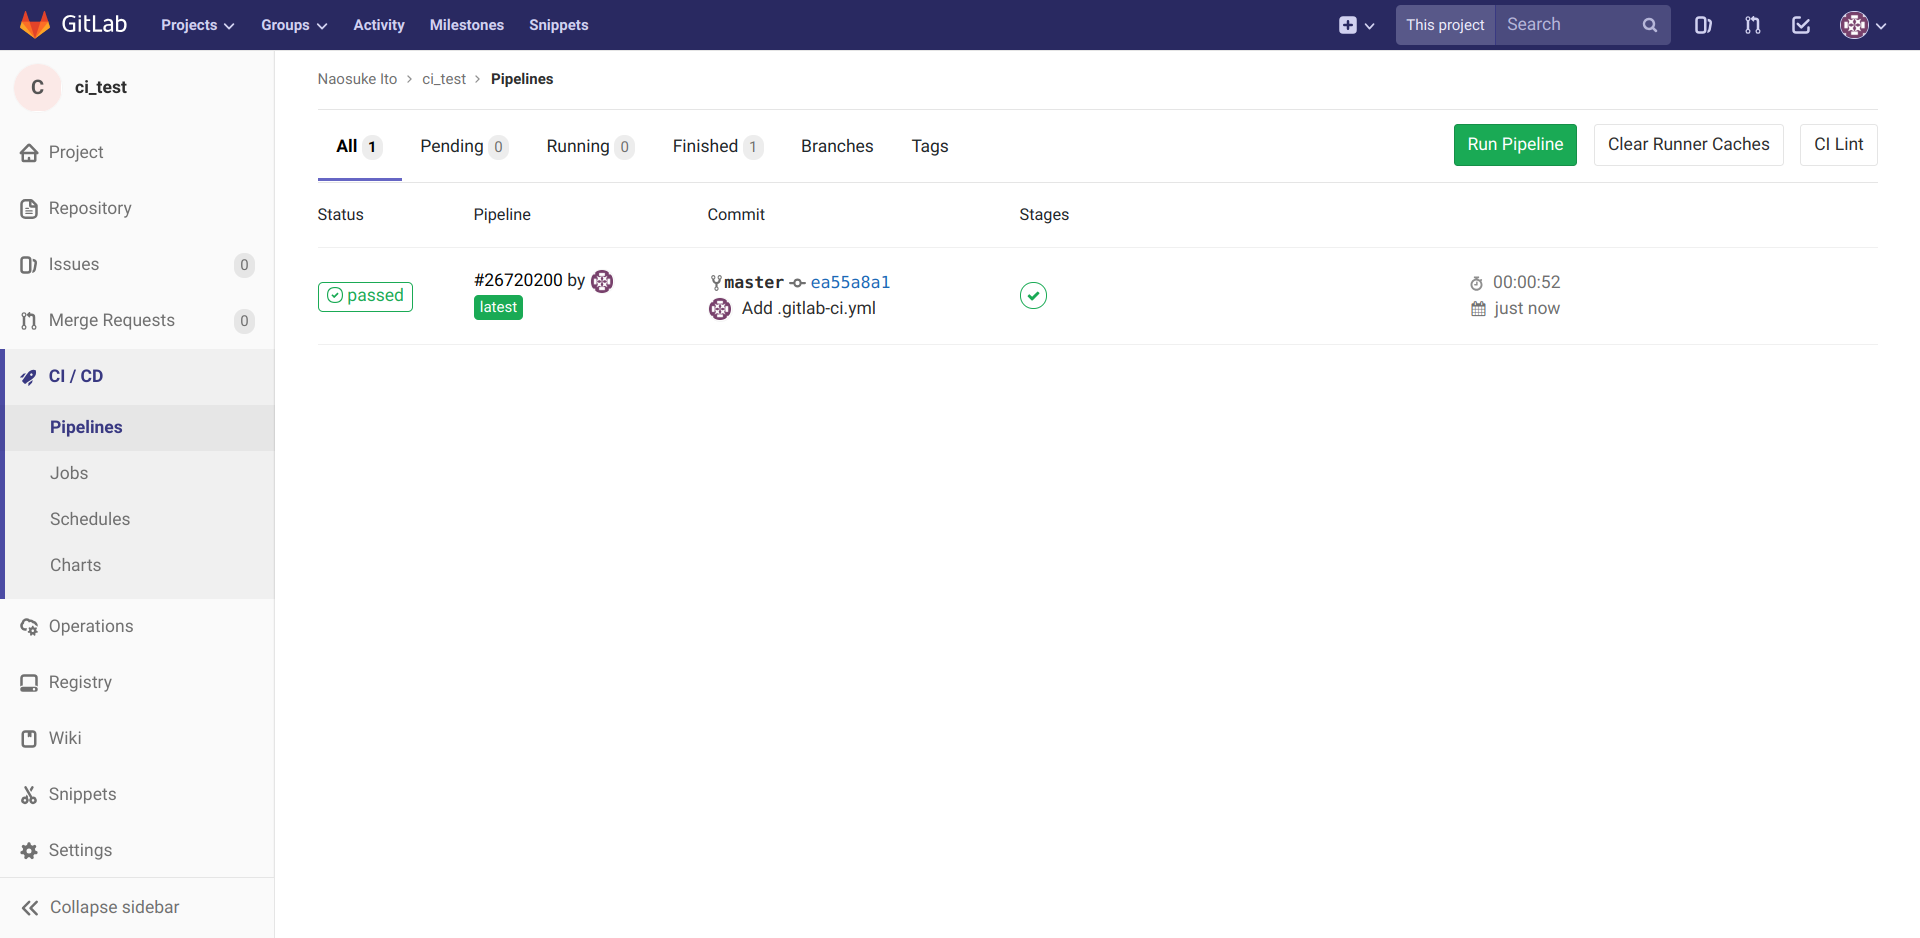
Task: Open Schedules in CI / CD submenu
Action: [90, 520]
